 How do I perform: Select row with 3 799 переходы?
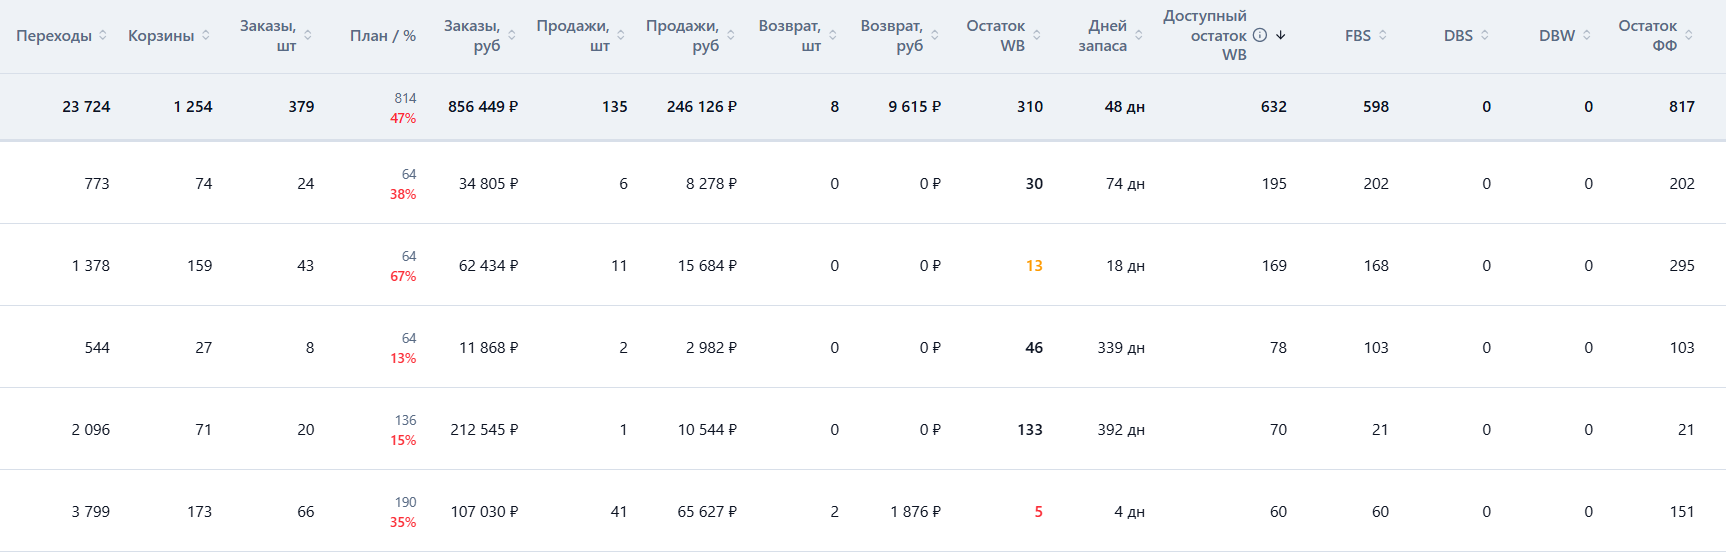(863, 511)
